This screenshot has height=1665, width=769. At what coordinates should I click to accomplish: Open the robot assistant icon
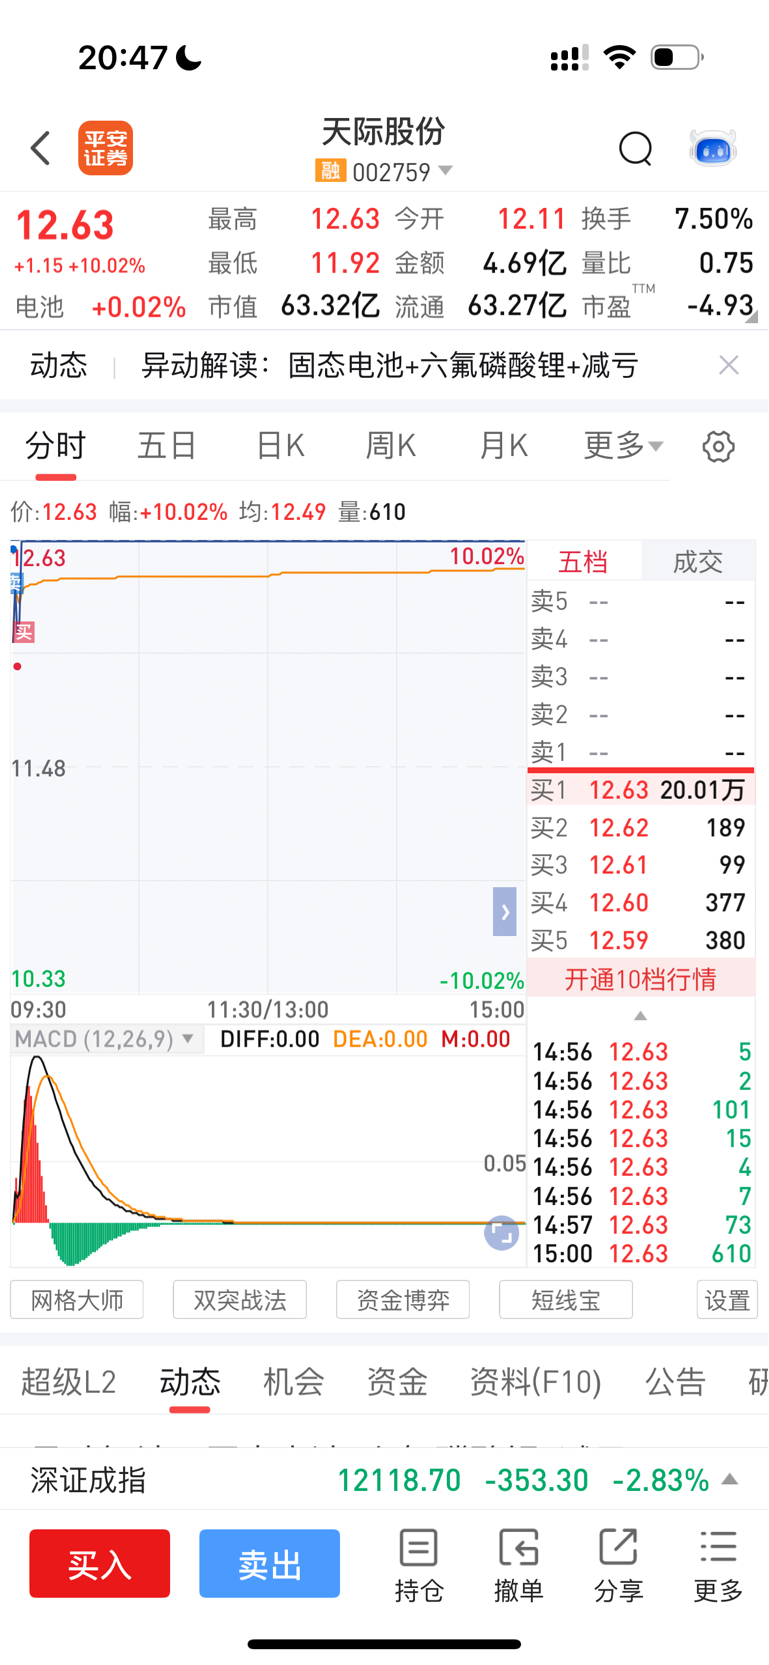click(x=713, y=149)
